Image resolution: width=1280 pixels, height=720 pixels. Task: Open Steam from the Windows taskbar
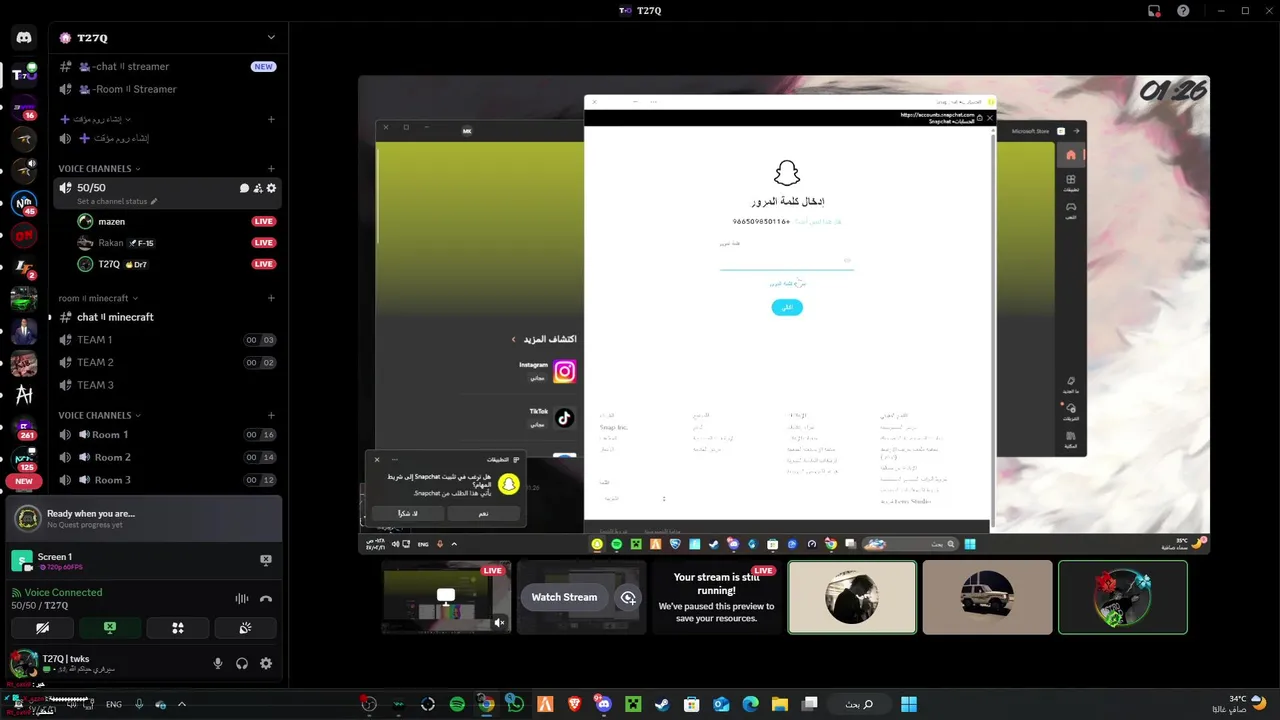661,704
